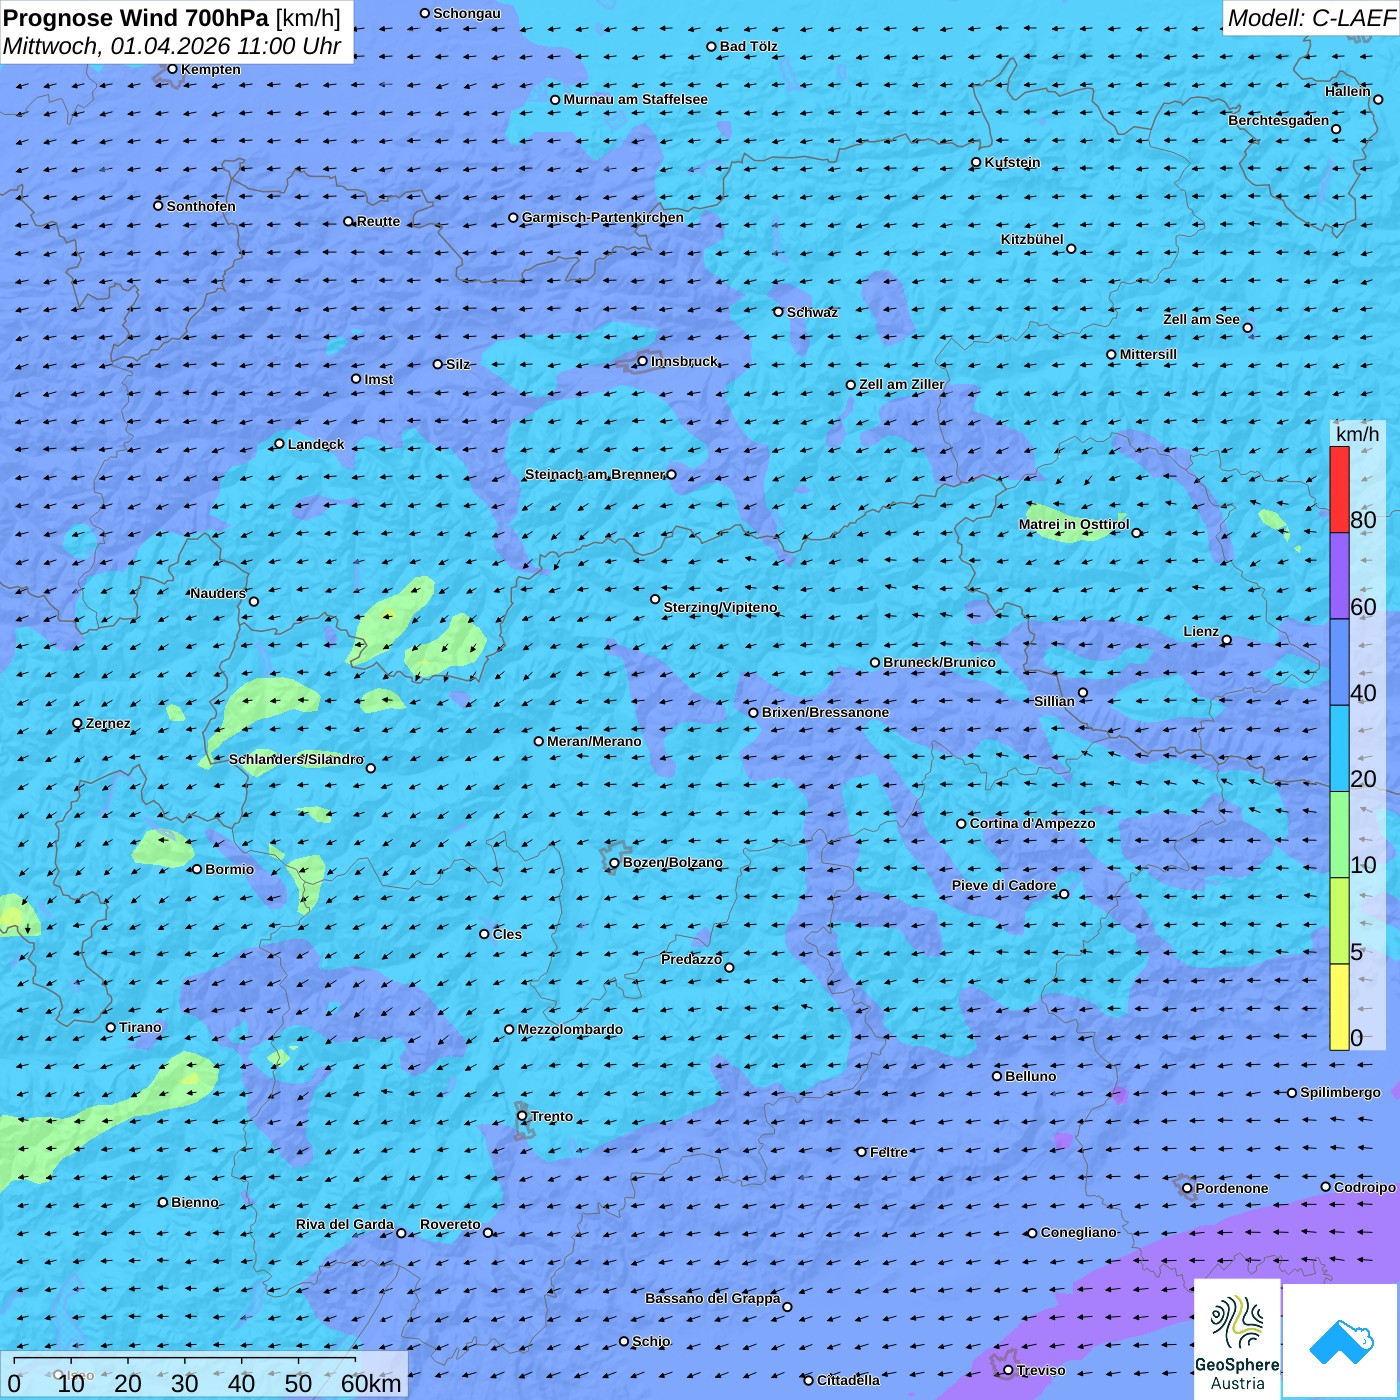Click the date 'Mittwoch, 01.04.2026 11:00 Uhr'
This screenshot has width=1400, height=1400.
172,46
